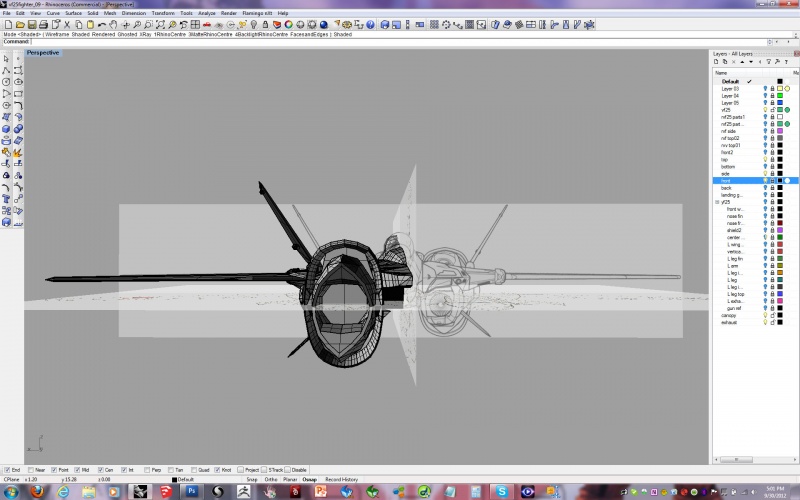Click Record History in the status bar
Viewport: 800px width, 500px height.
pyautogui.click(x=341, y=480)
